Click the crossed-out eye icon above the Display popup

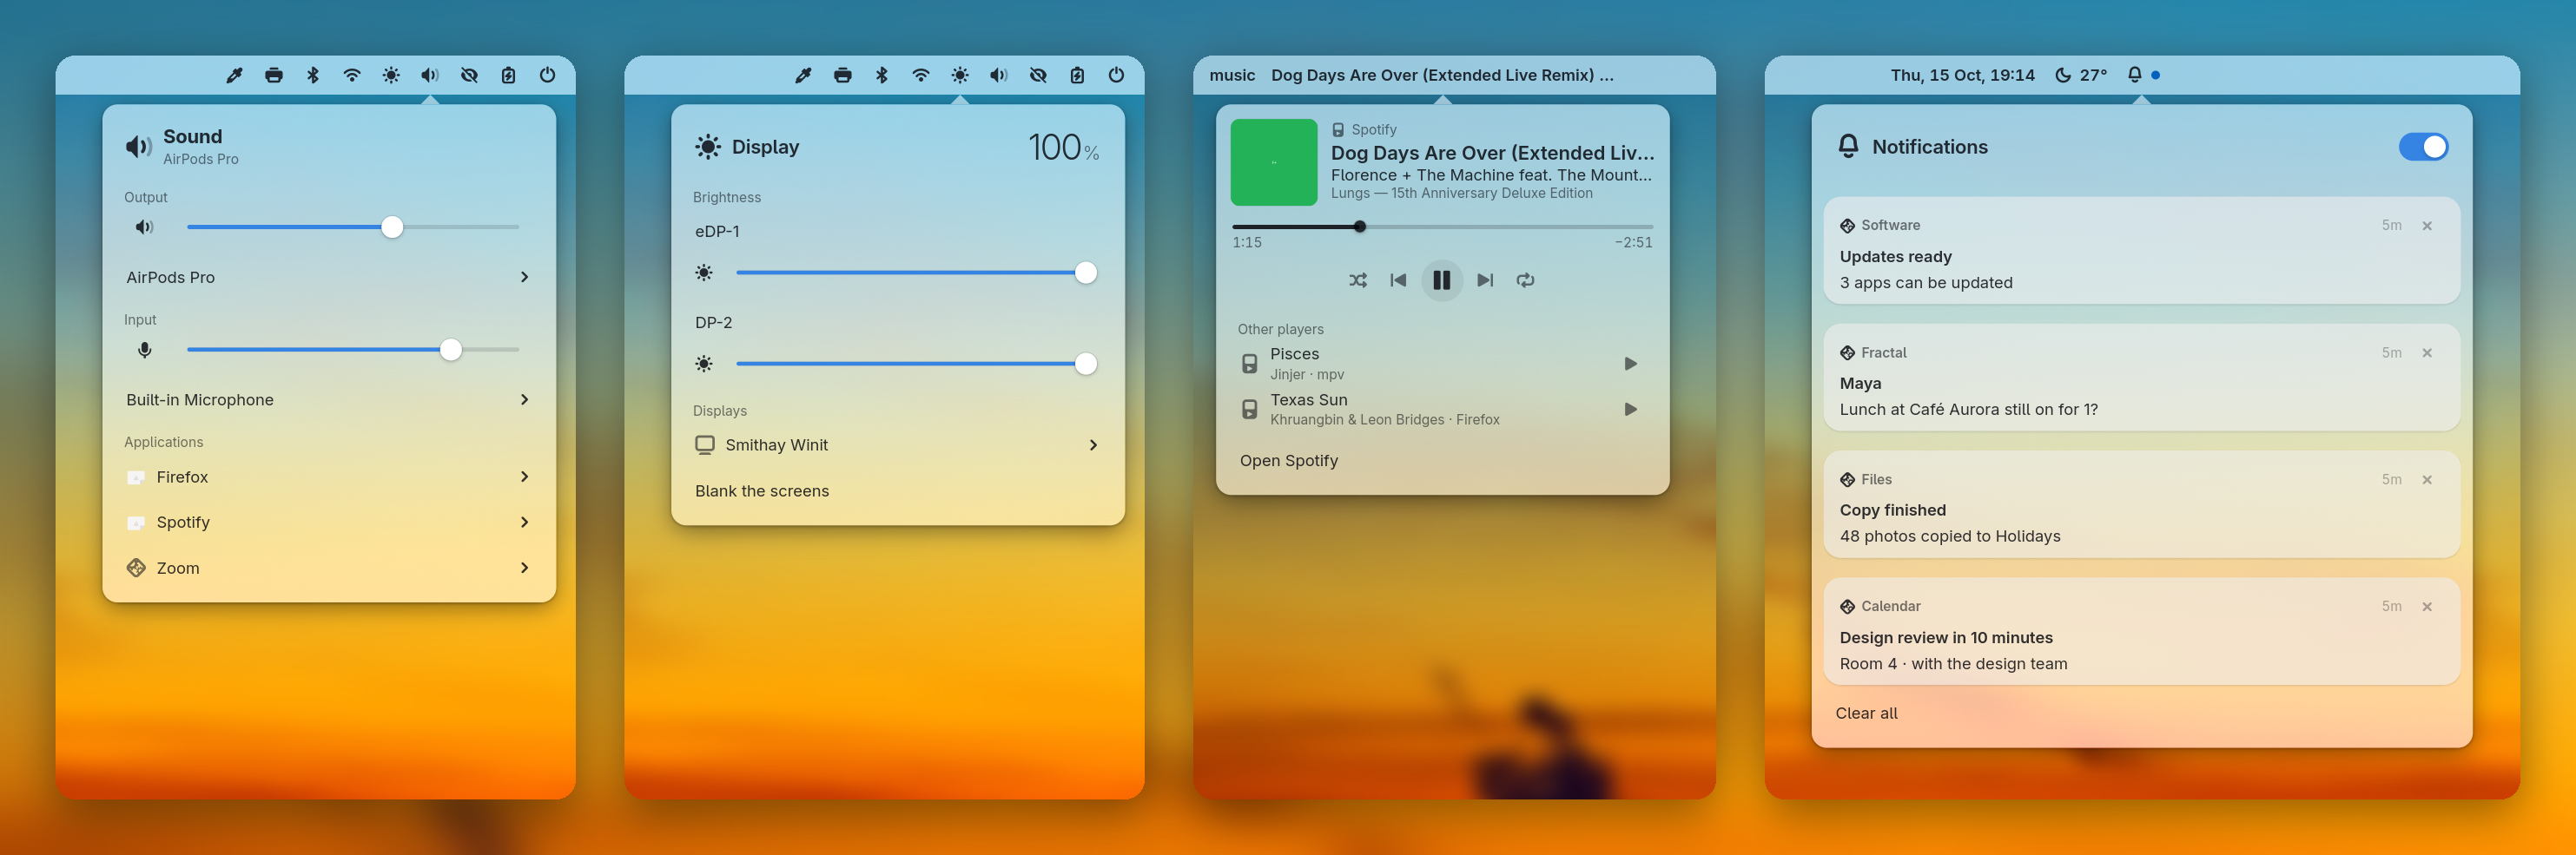1038,75
